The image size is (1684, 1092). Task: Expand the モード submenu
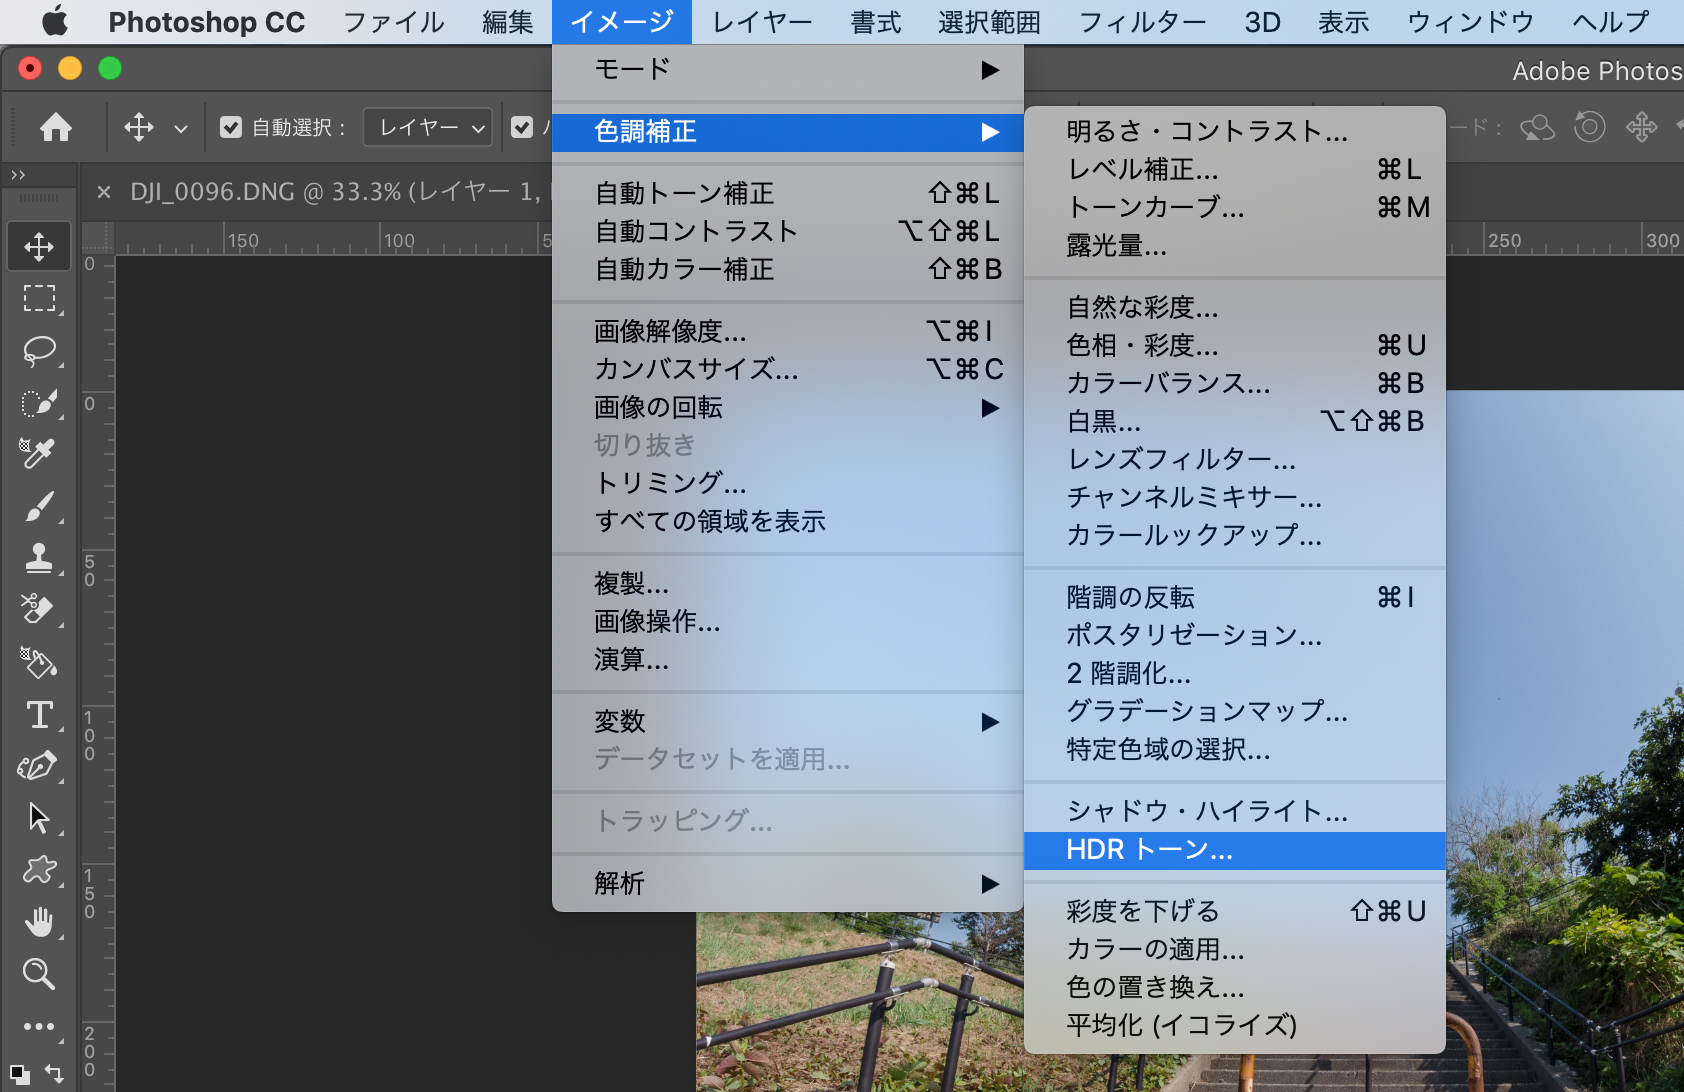(788, 69)
